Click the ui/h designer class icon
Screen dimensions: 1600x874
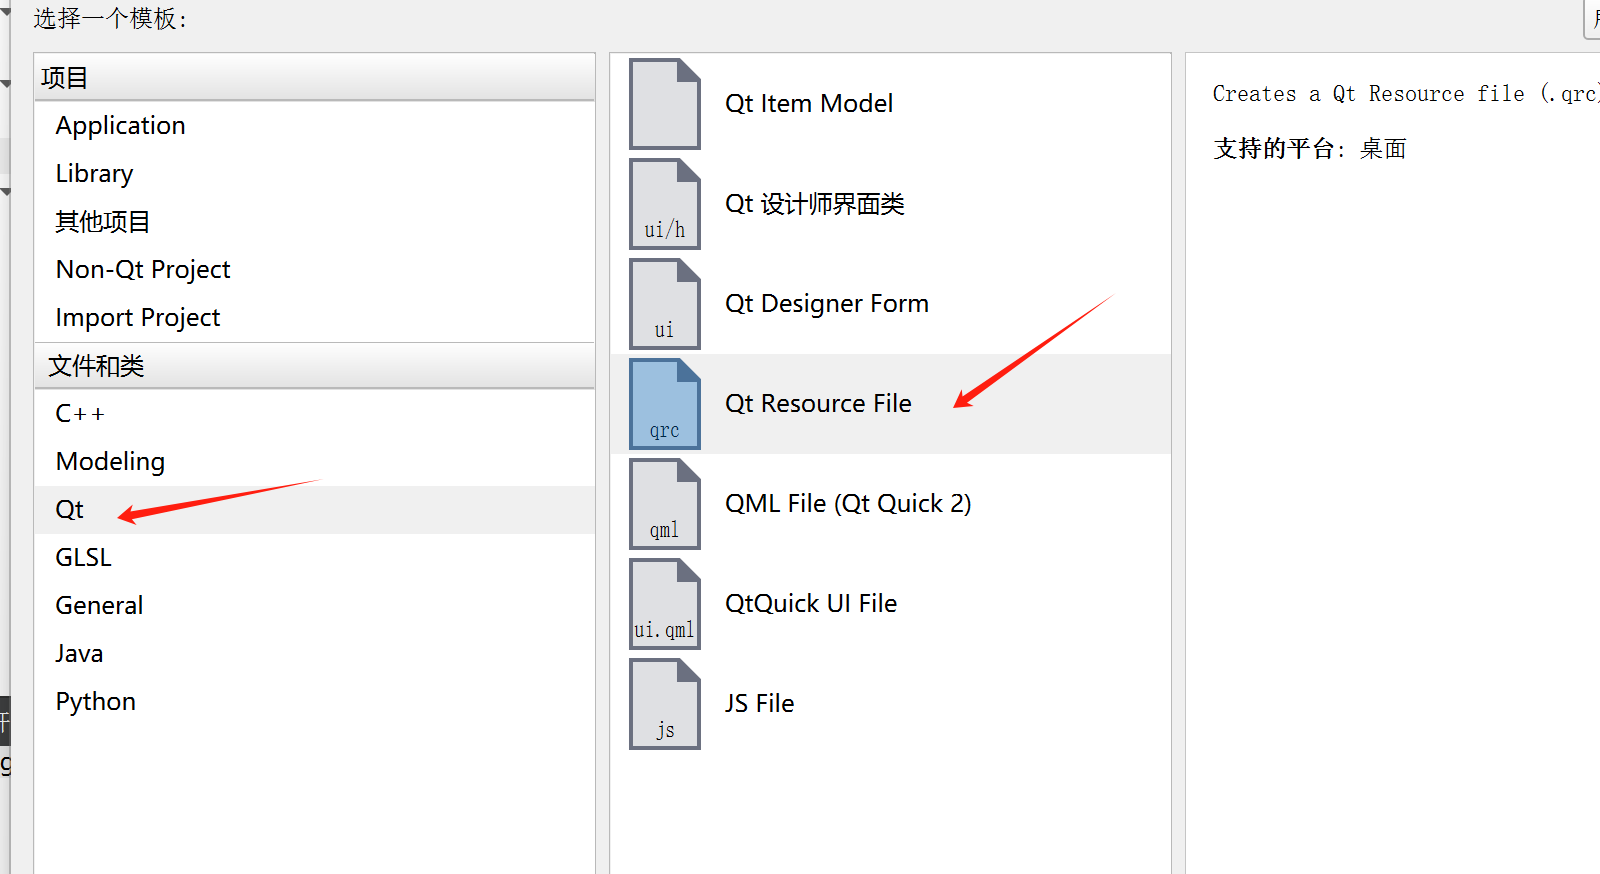[x=665, y=204]
